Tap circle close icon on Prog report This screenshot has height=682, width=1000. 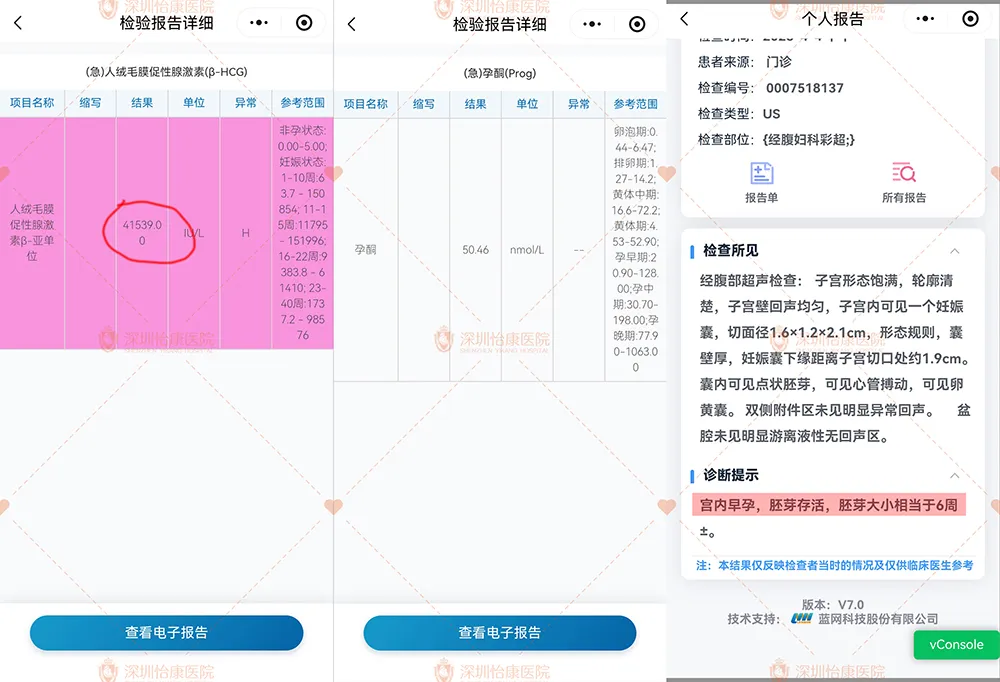[x=637, y=24]
